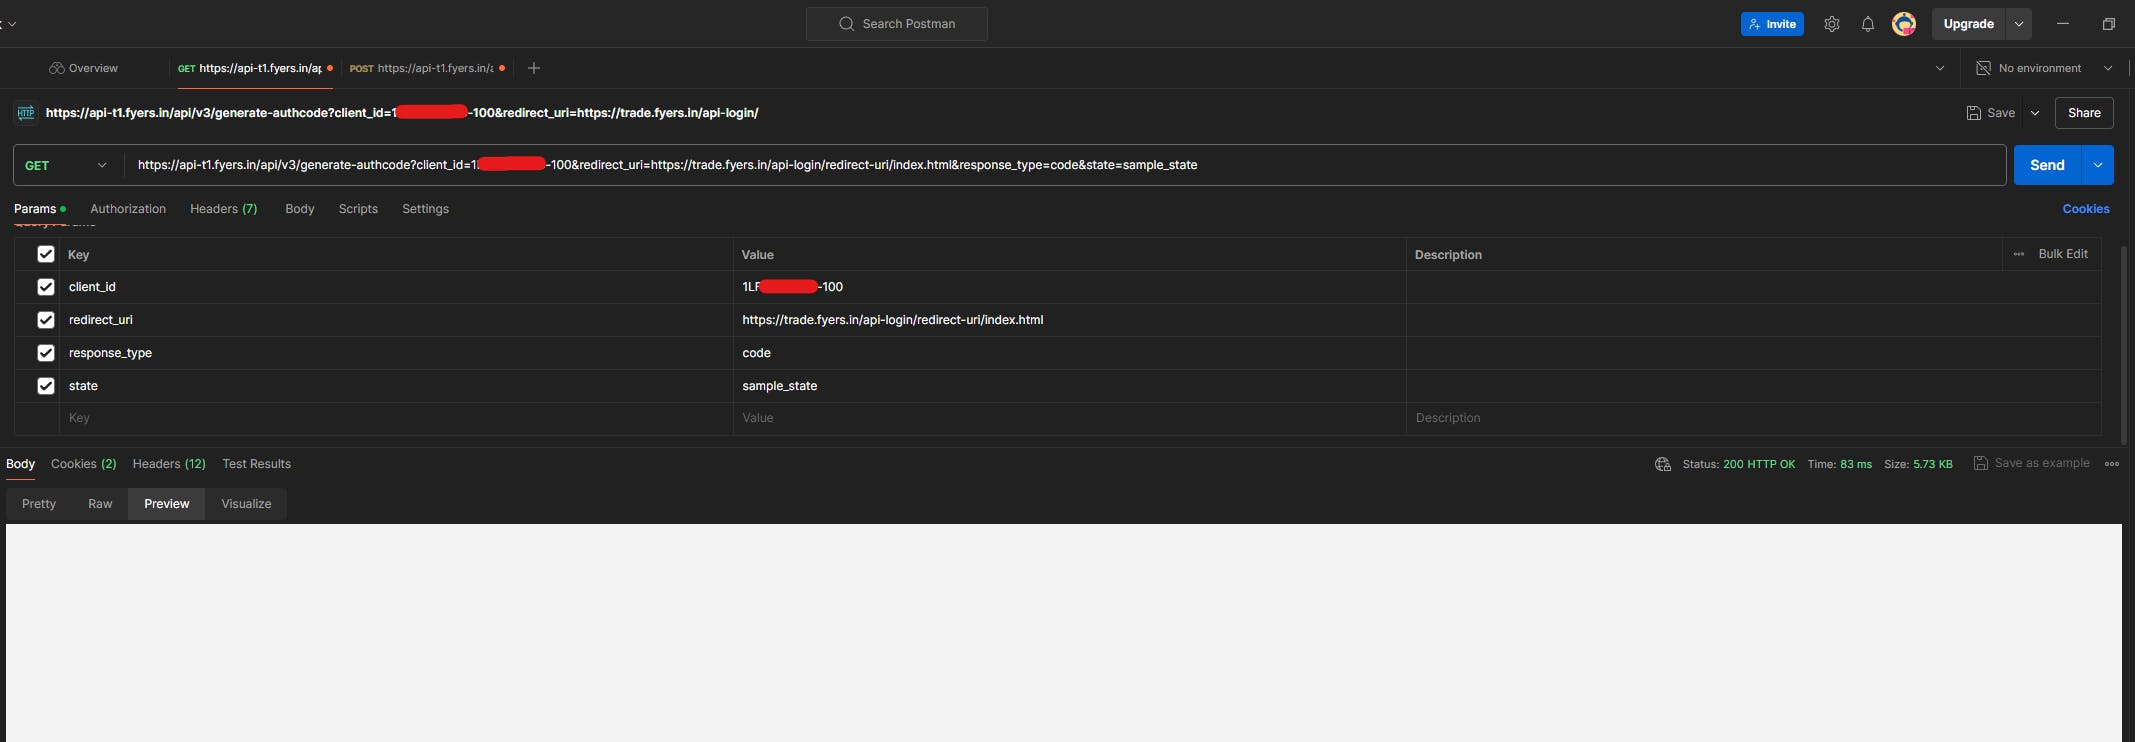Click the 'code' value cell
The width and height of the screenshot is (2135, 742).
[x=1070, y=353]
